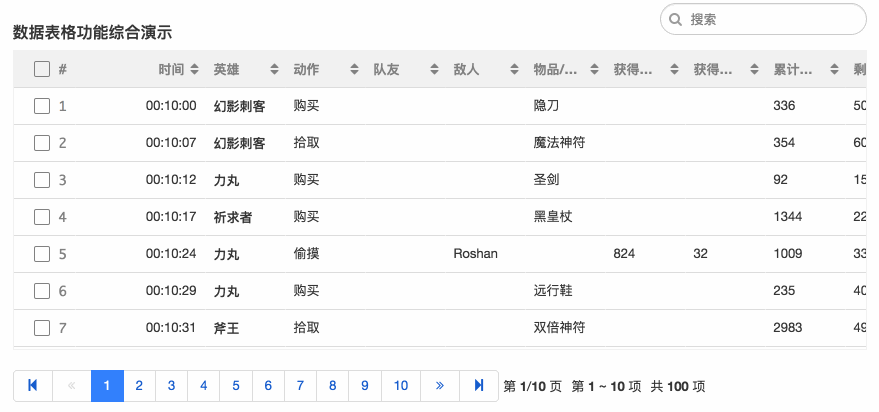879x412 pixels.
Task: Jump to the last page arrow icon
Action: pyautogui.click(x=479, y=385)
